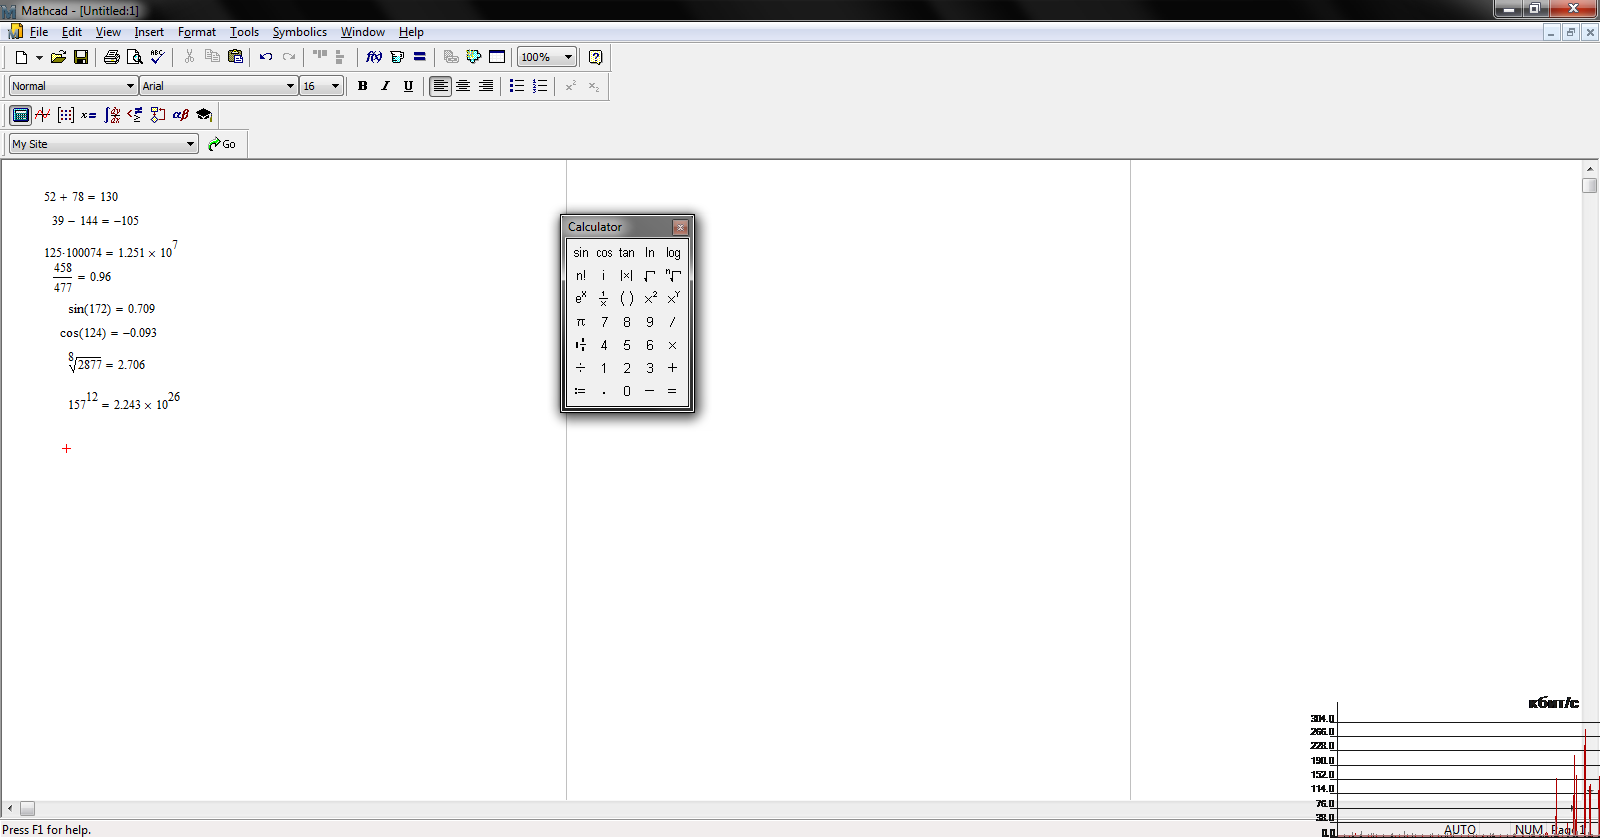Insert absolute value |x| from Calculator
Viewport: 1600px width, 838px height.
[x=627, y=276]
